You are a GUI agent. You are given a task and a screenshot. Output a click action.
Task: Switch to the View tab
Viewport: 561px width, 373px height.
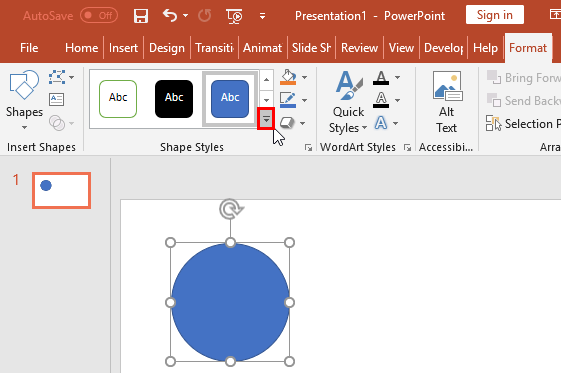click(x=401, y=48)
